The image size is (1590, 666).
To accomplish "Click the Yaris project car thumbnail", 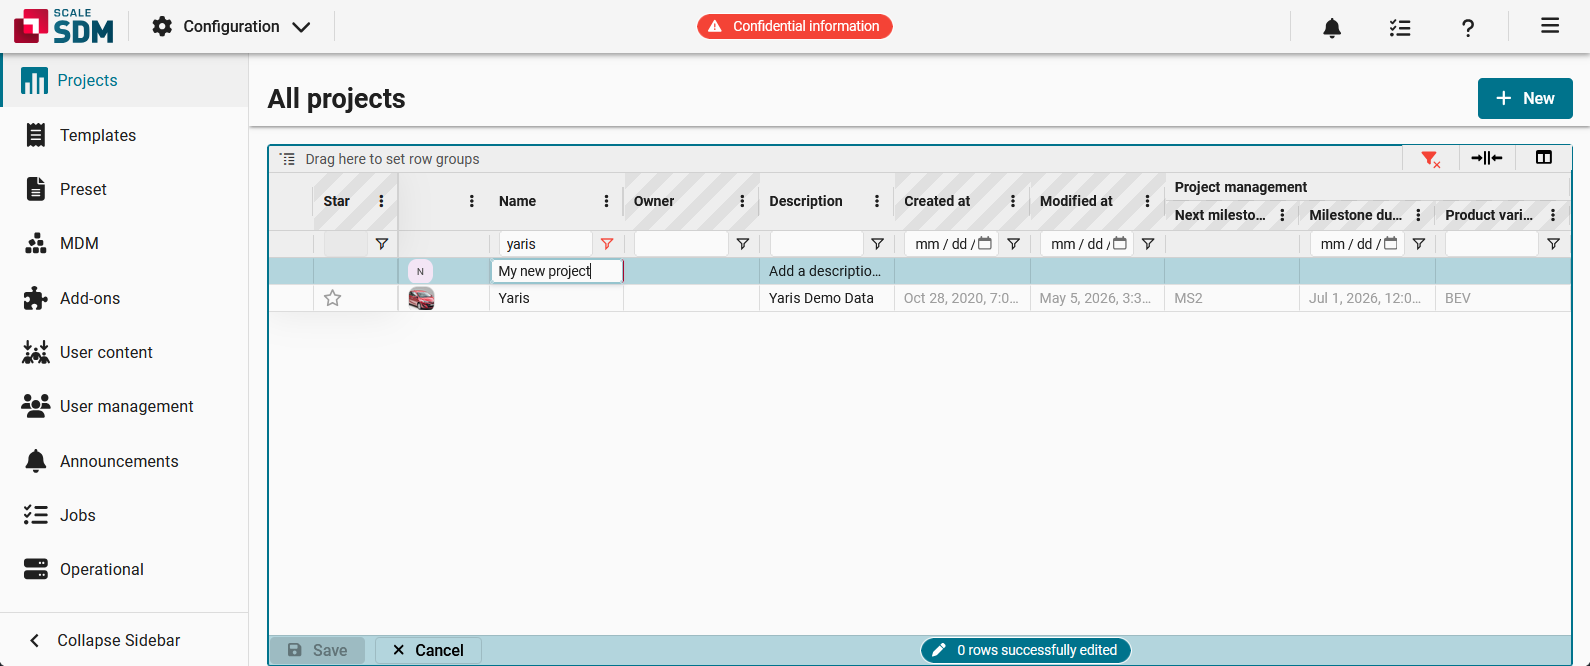I will pos(421,298).
